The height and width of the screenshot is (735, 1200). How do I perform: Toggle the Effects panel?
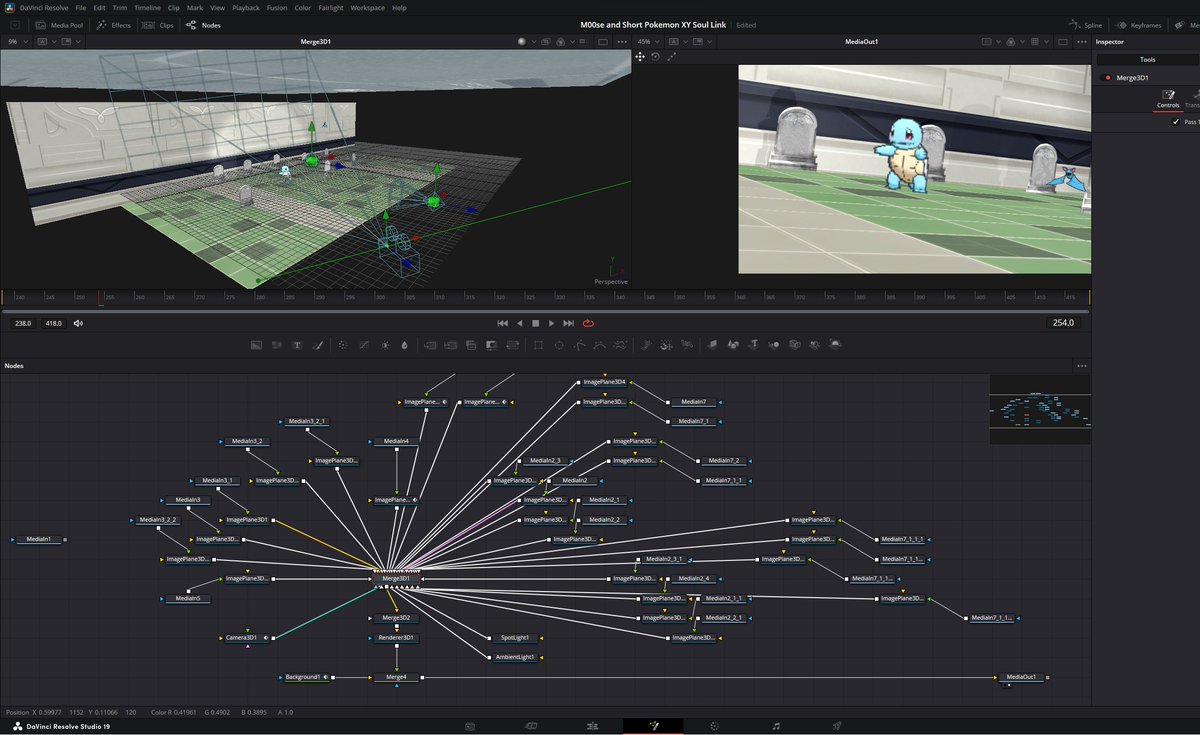(115, 24)
